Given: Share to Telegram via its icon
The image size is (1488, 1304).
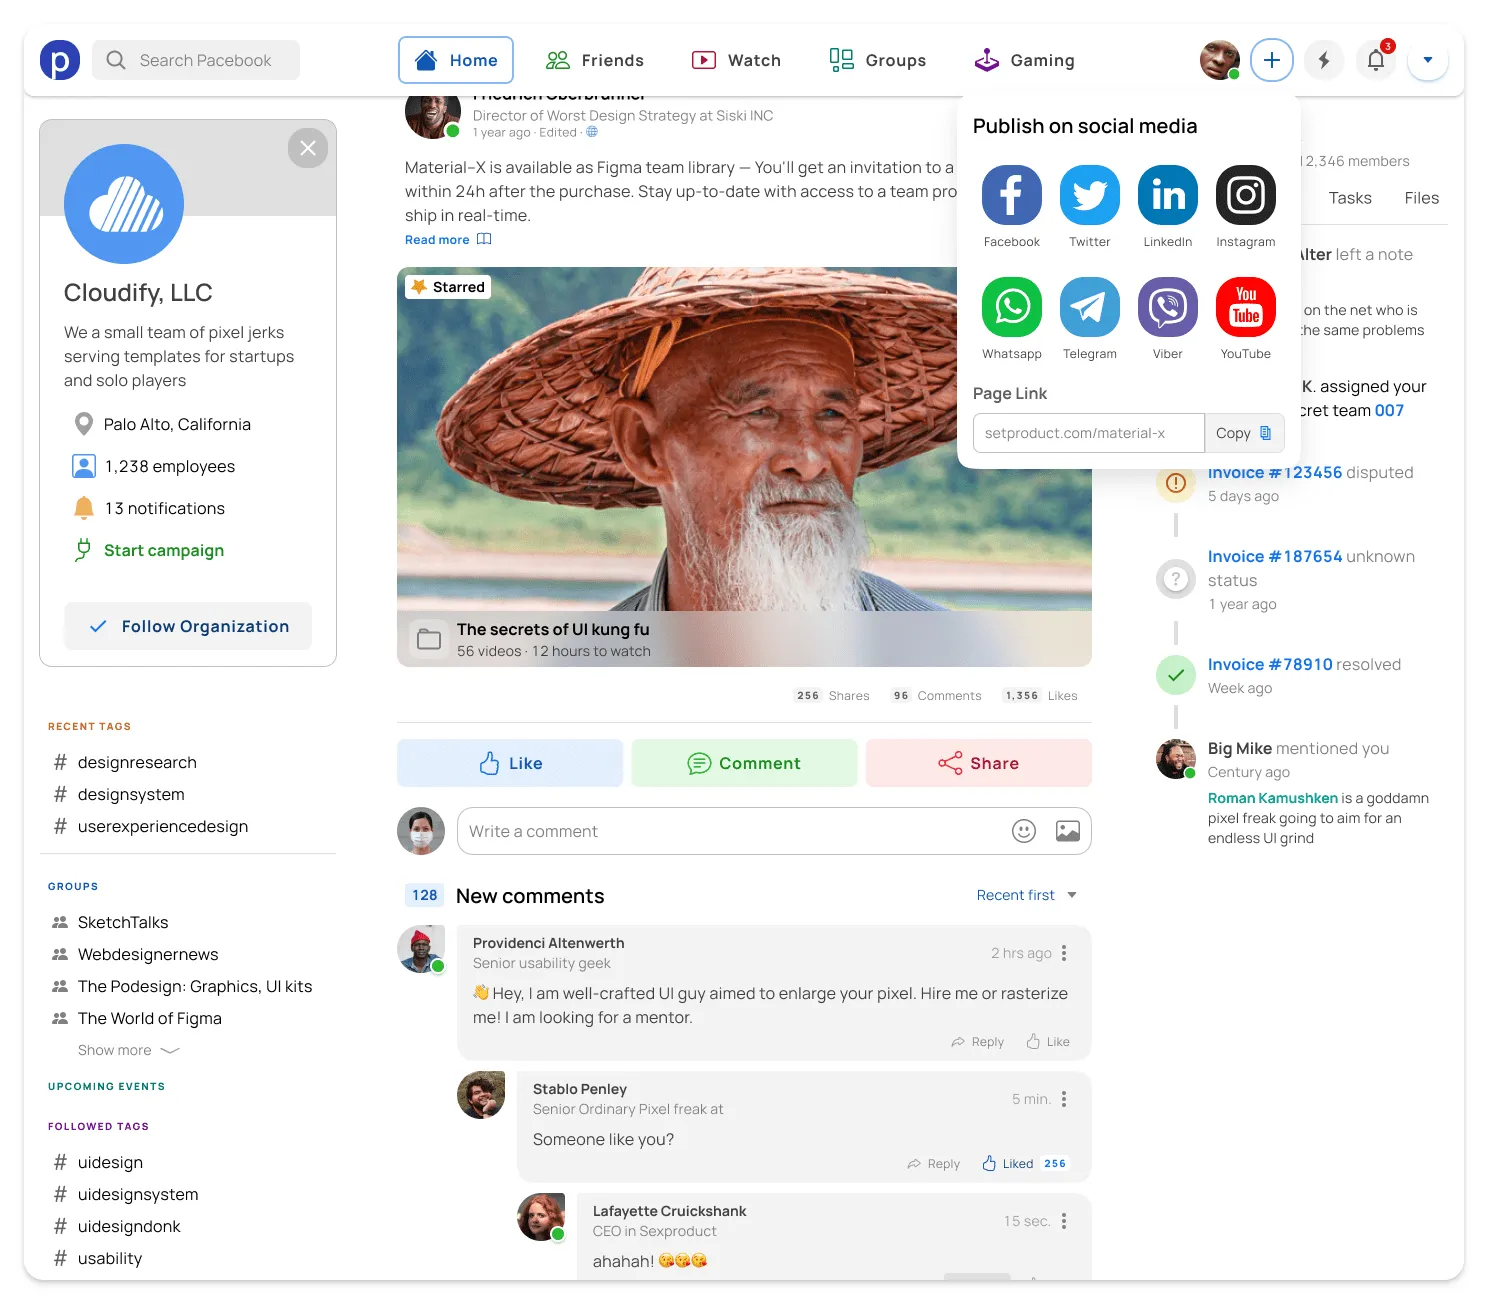Looking at the screenshot, I should pos(1089,307).
